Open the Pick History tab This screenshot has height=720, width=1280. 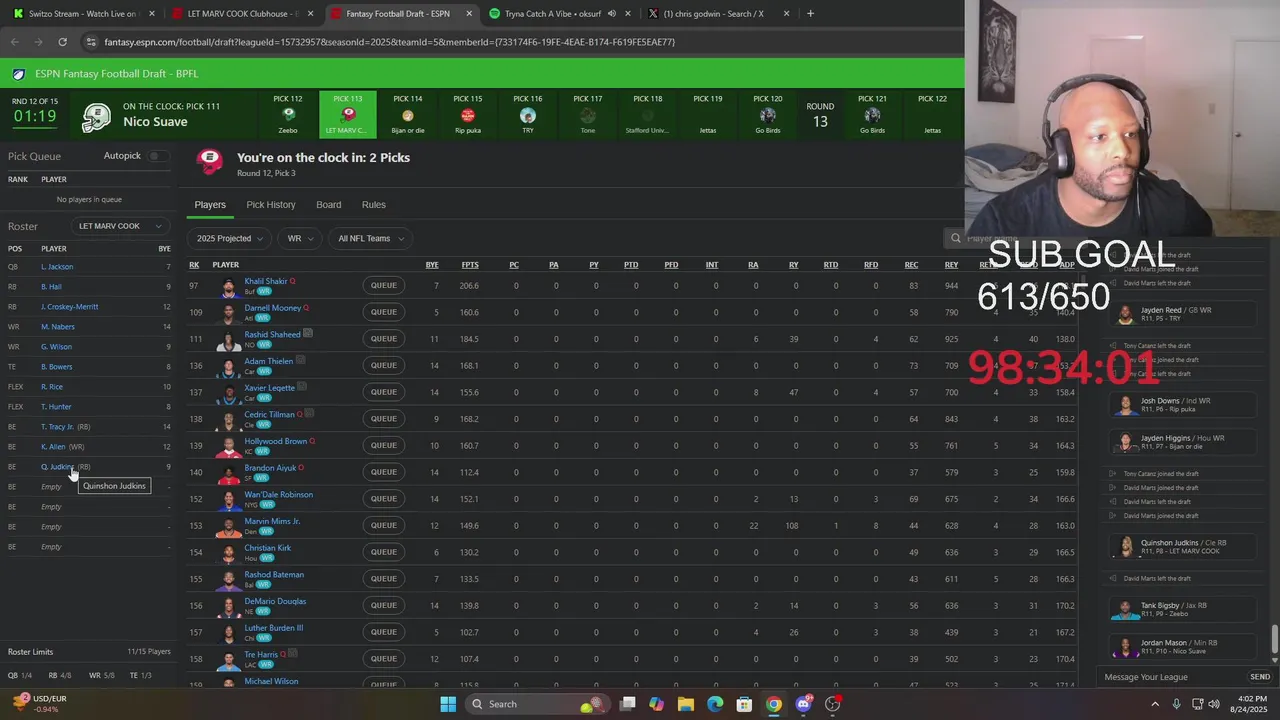coord(271,205)
